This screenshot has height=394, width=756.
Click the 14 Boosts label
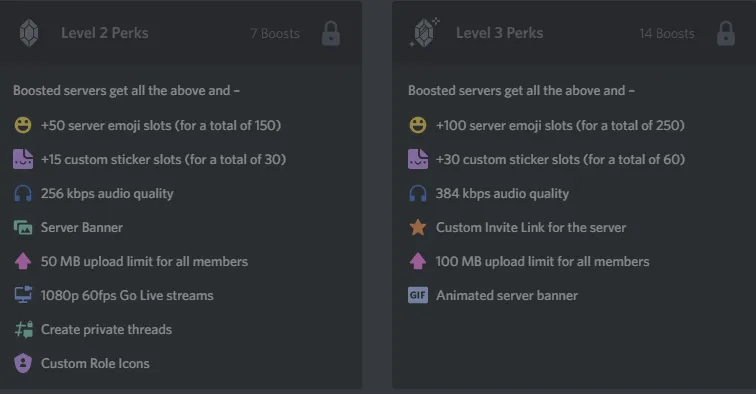coord(667,33)
